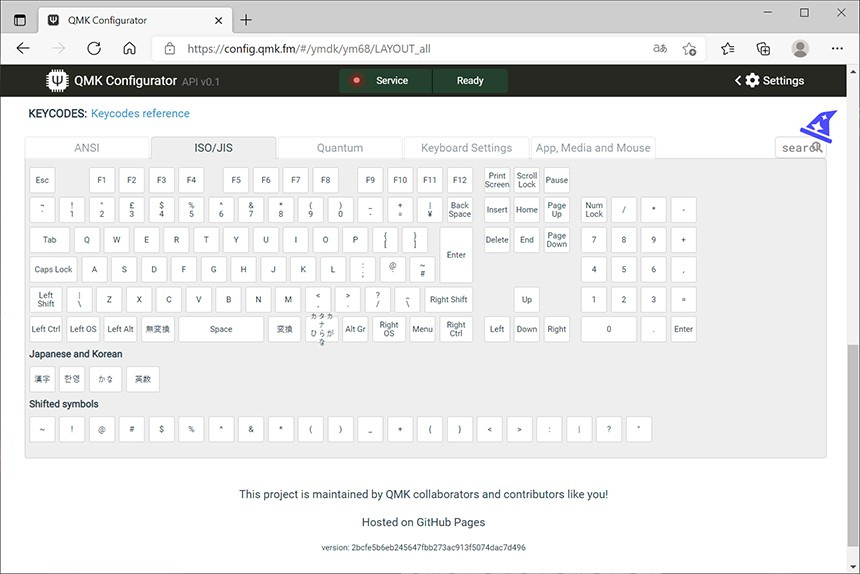Screen dimensions: 860x574
Task: Open the Keycodes reference link
Action: pyautogui.click(x=140, y=113)
